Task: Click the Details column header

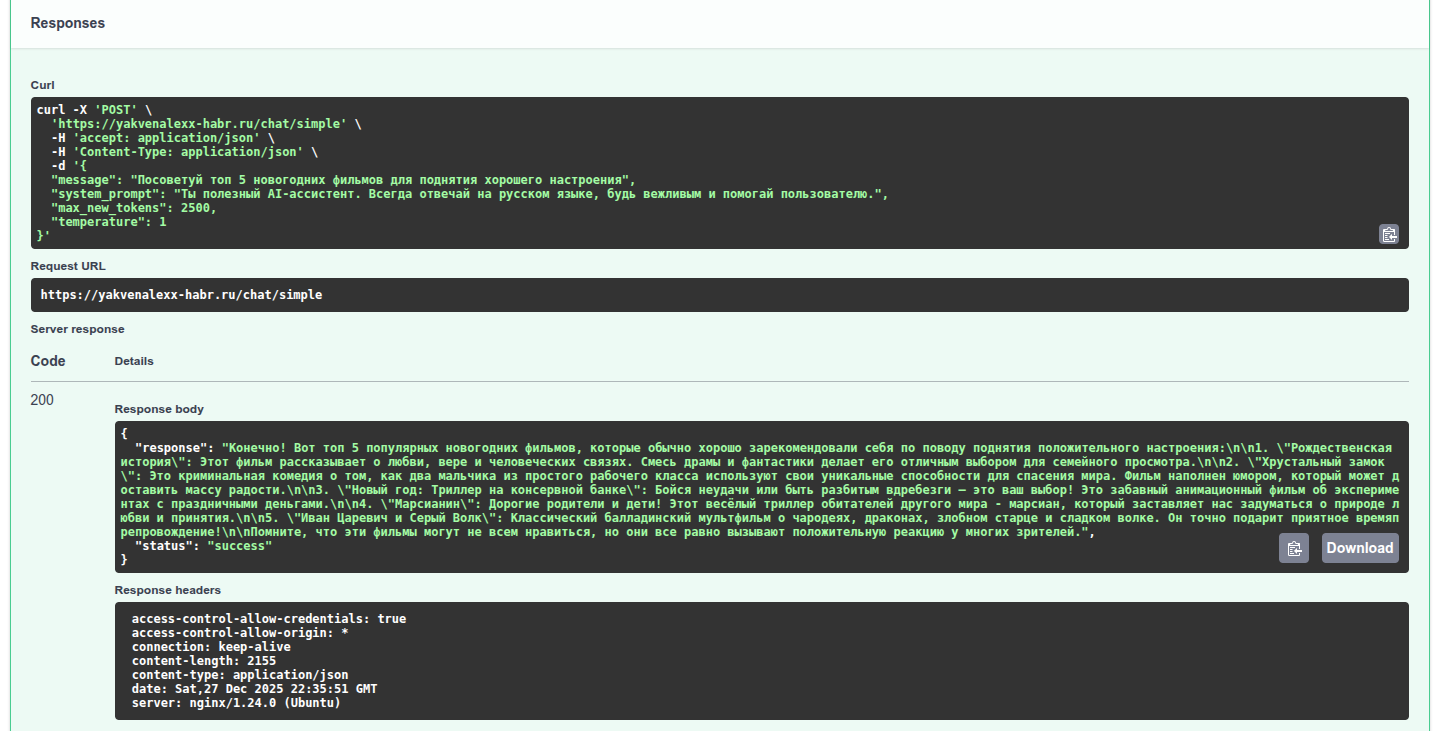Action: 134,361
